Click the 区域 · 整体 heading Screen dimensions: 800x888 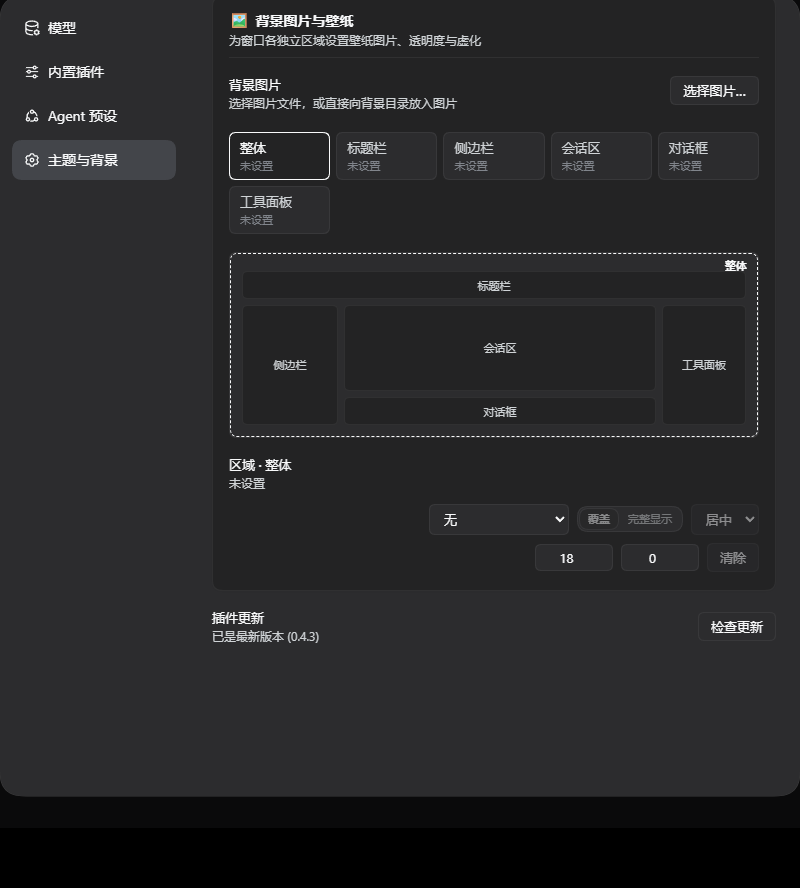(260, 466)
